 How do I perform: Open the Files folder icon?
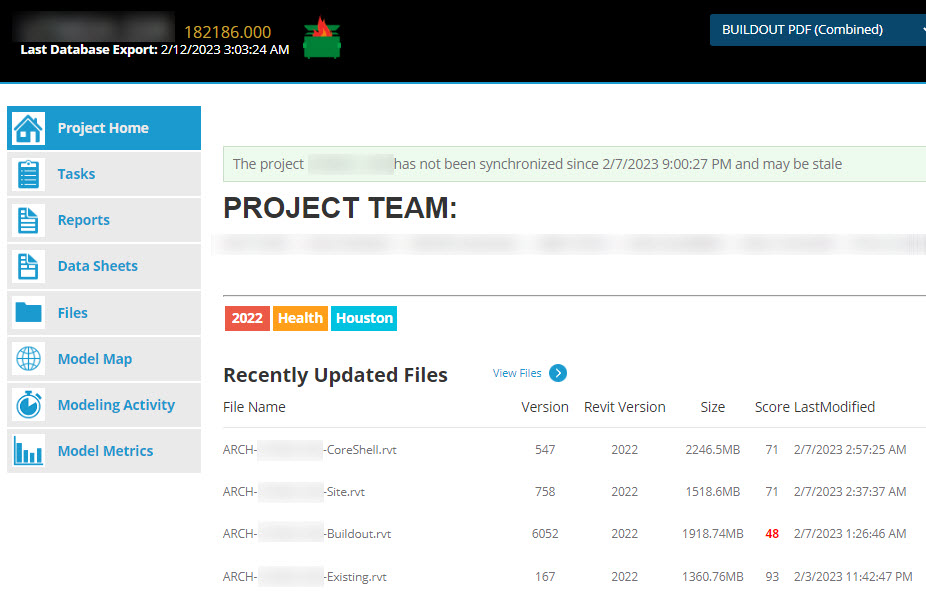coord(29,313)
